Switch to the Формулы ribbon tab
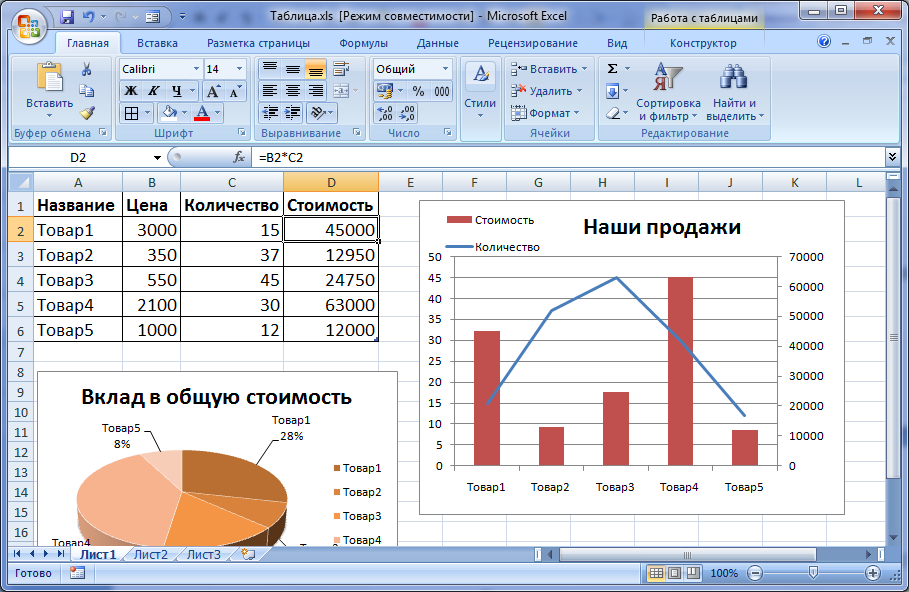The image size is (909, 592). (363, 43)
